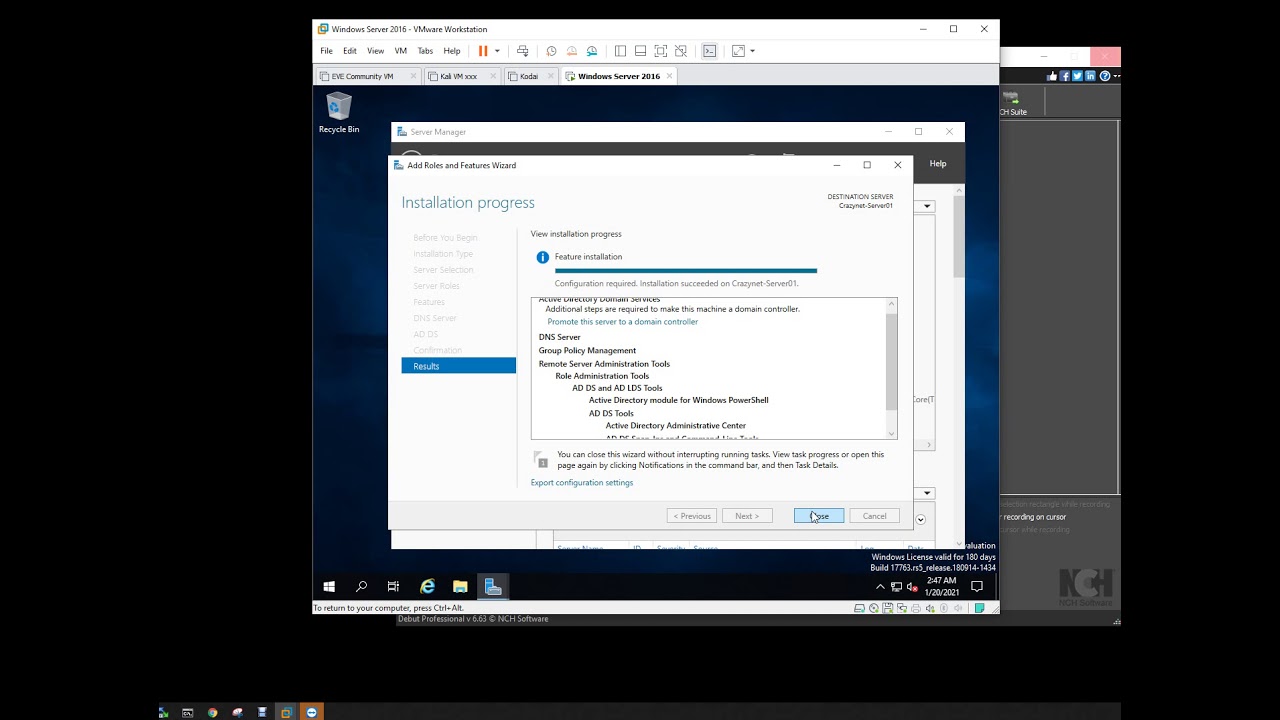Open the VMware VM menu
The image size is (1280, 720).
(x=401, y=51)
